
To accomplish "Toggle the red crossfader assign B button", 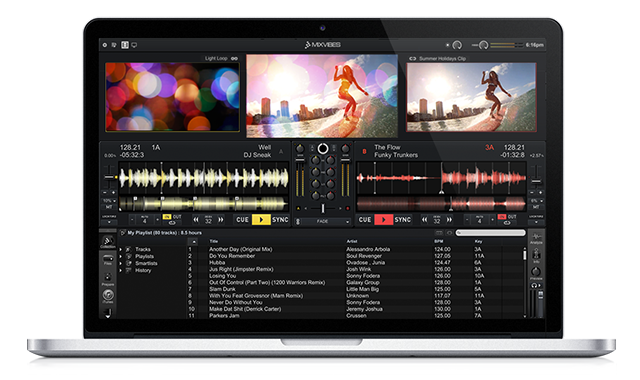I will click(347, 209).
